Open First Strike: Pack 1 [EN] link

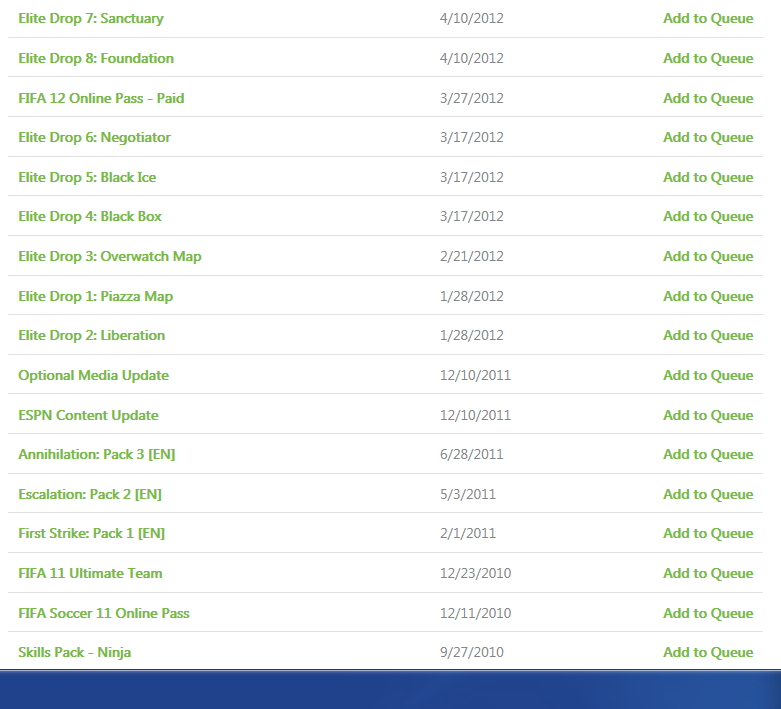(x=92, y=534)
